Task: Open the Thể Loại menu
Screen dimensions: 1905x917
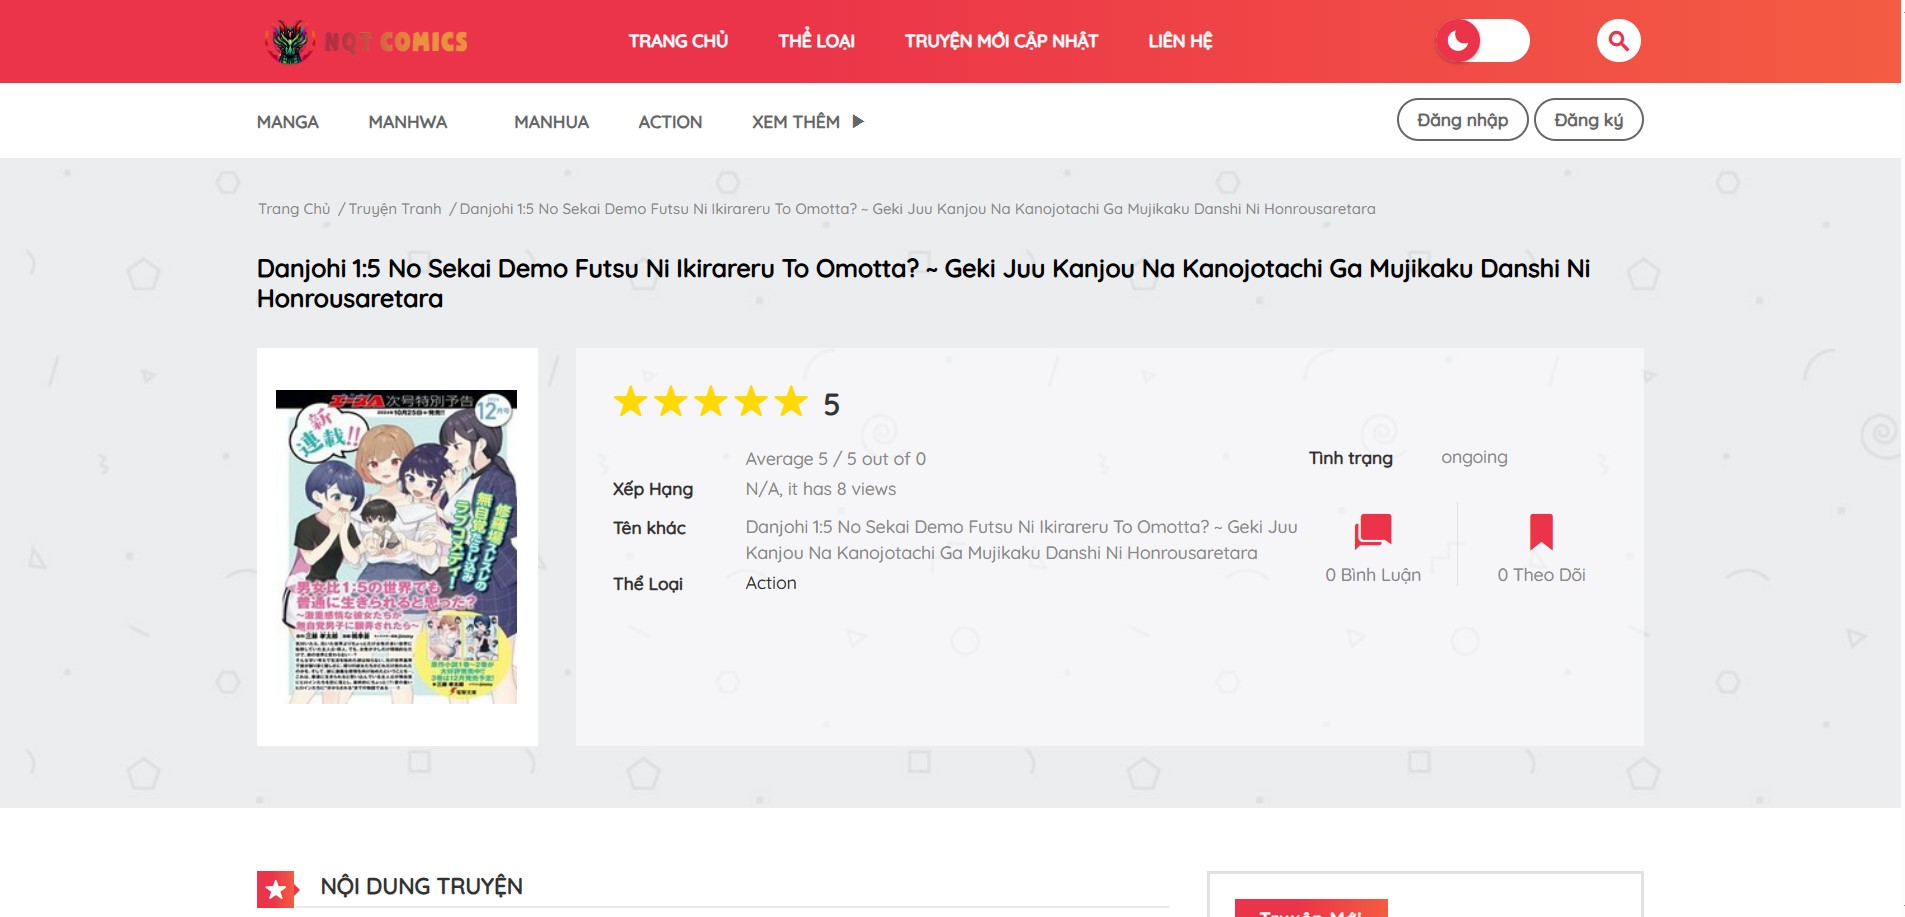Action: (816, 41)
